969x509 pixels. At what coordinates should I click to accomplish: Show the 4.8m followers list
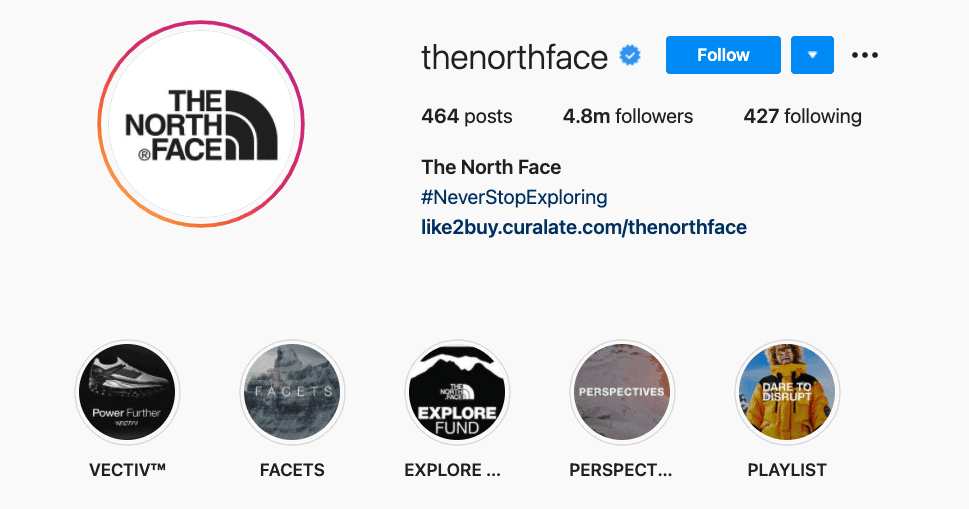[x=627, y=117]
